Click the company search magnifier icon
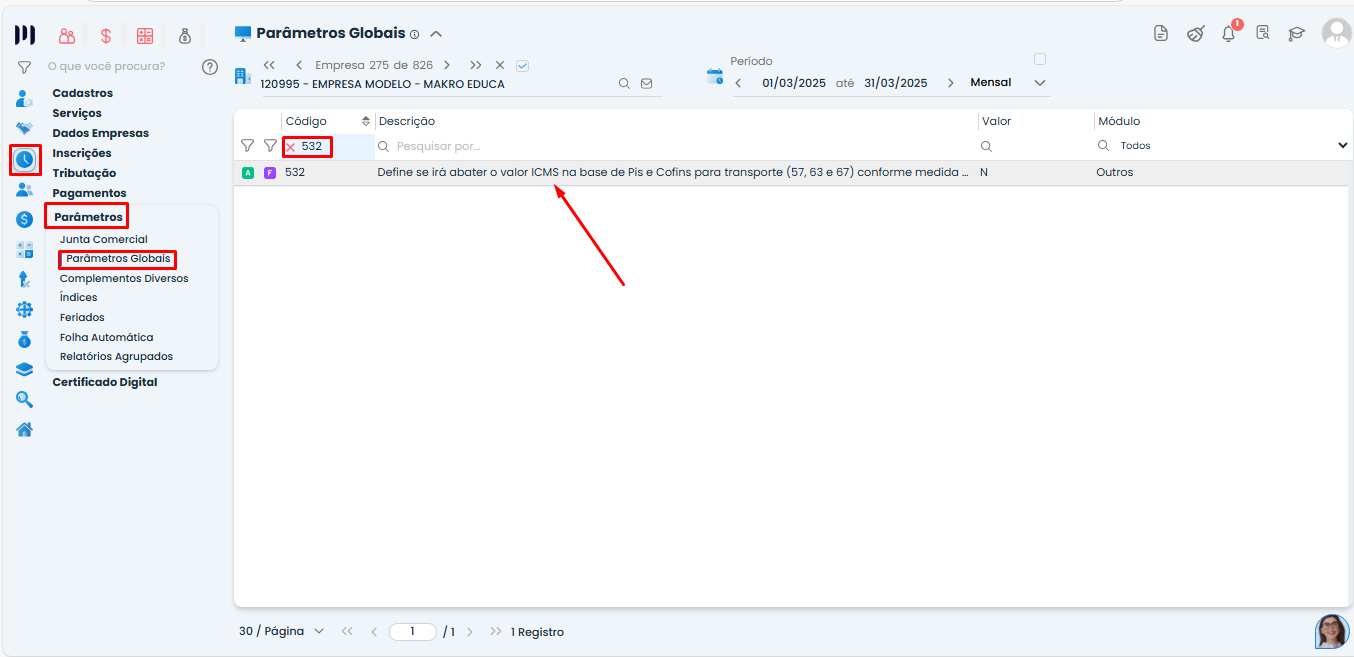The height and width of the screenshot is (657, 1354). point(624,84)
